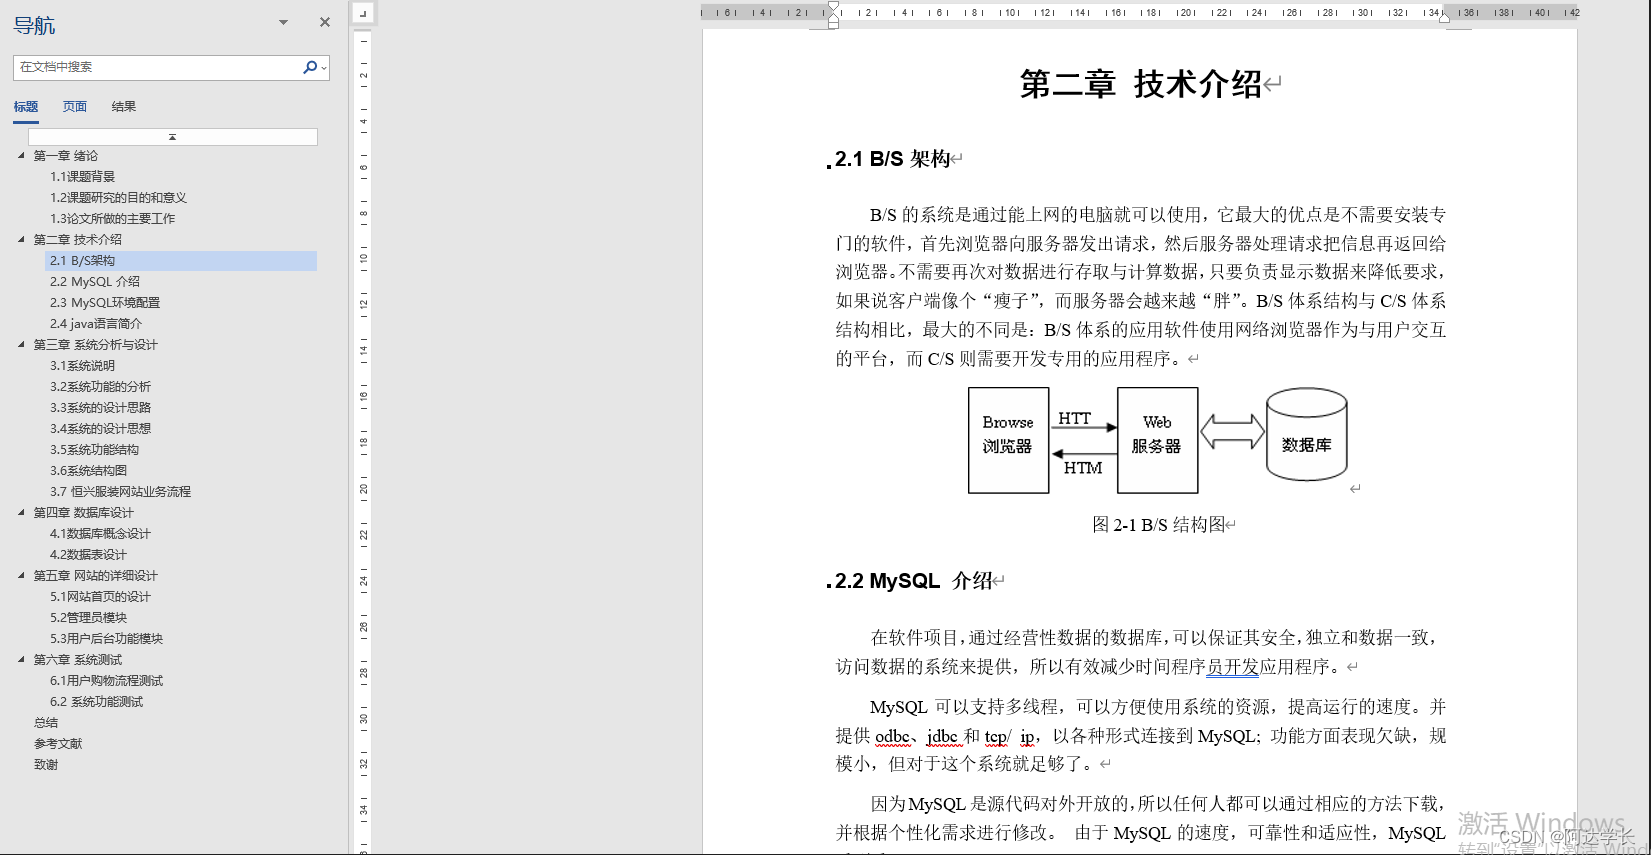Click the document heading 2.2 MySQL 介绍
The image size is (1651, 855).
[x=914, y=581]
